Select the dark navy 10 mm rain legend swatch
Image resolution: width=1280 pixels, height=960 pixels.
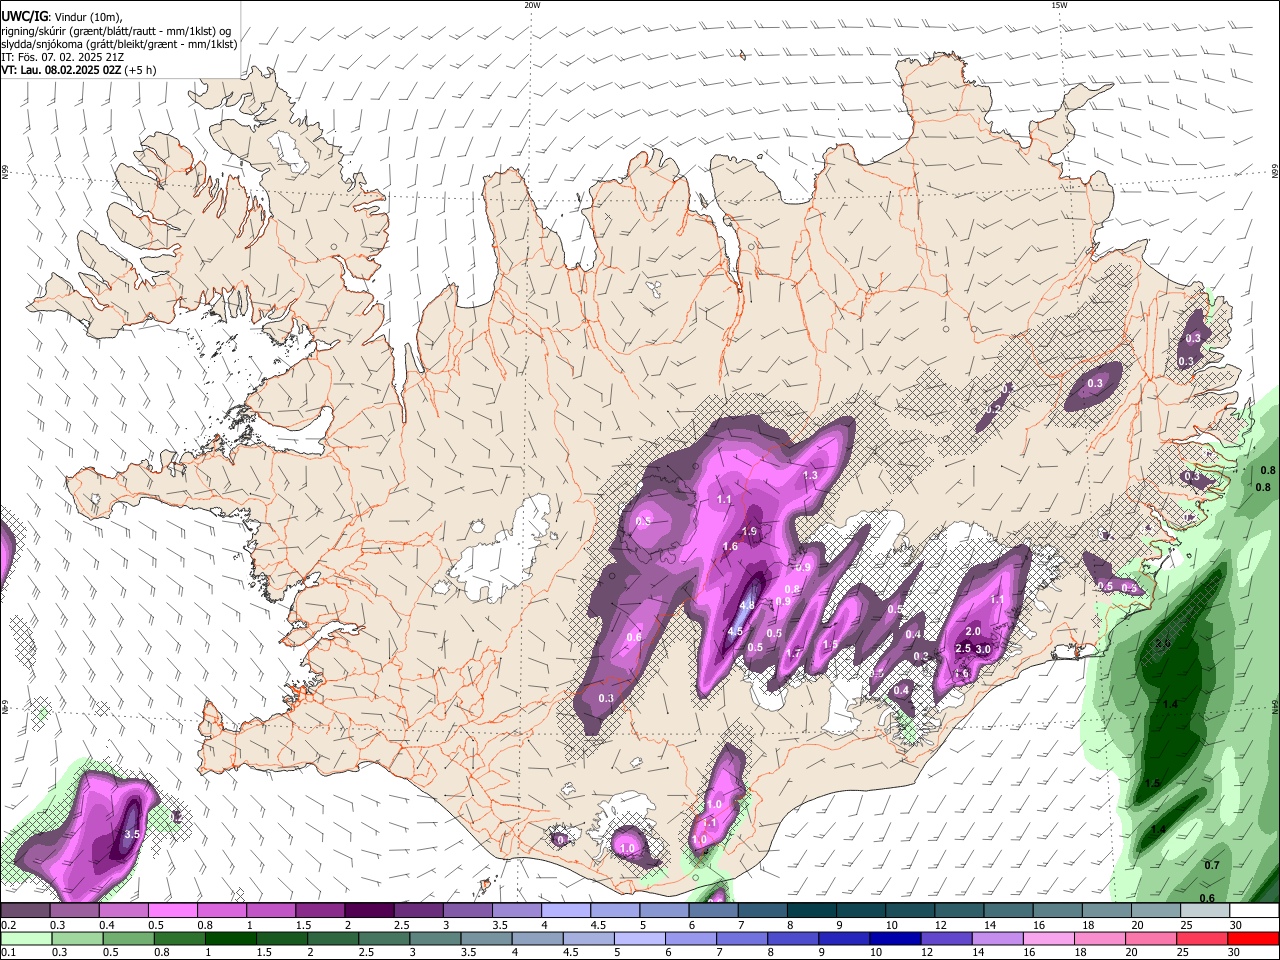(x=895, y=938)
